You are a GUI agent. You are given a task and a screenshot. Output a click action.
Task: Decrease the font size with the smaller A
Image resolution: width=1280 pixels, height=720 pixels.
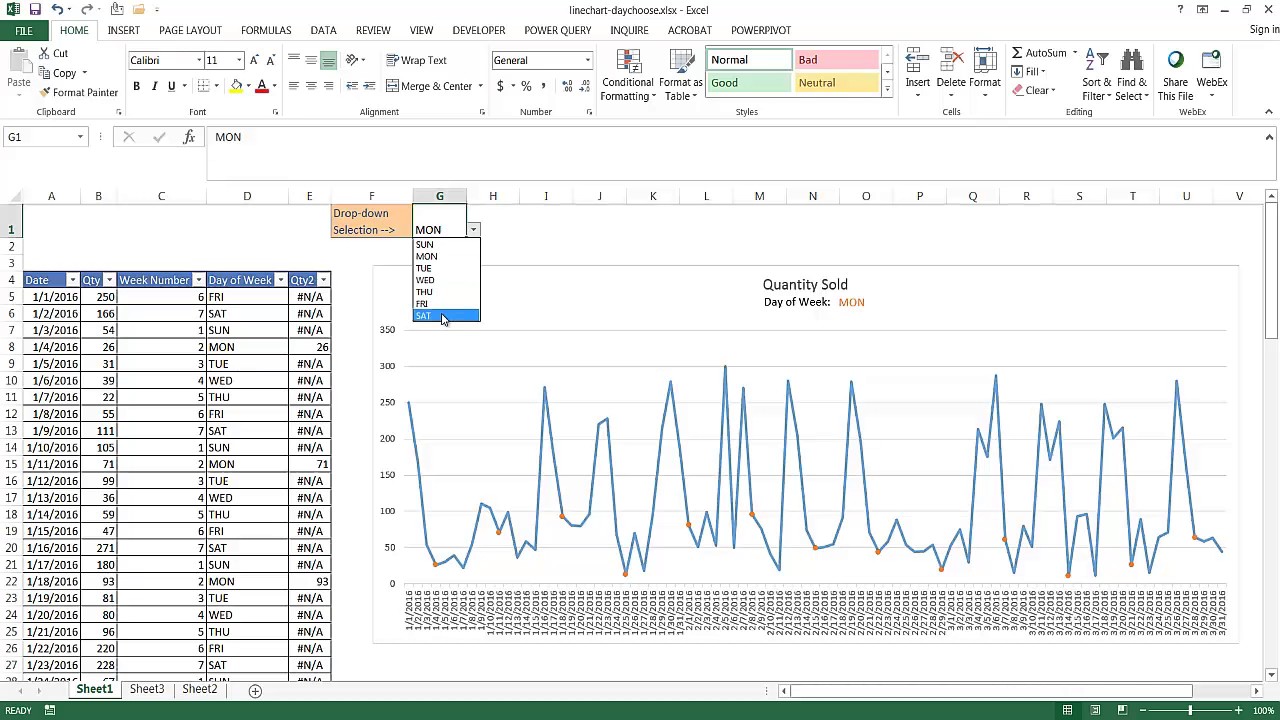271,60
